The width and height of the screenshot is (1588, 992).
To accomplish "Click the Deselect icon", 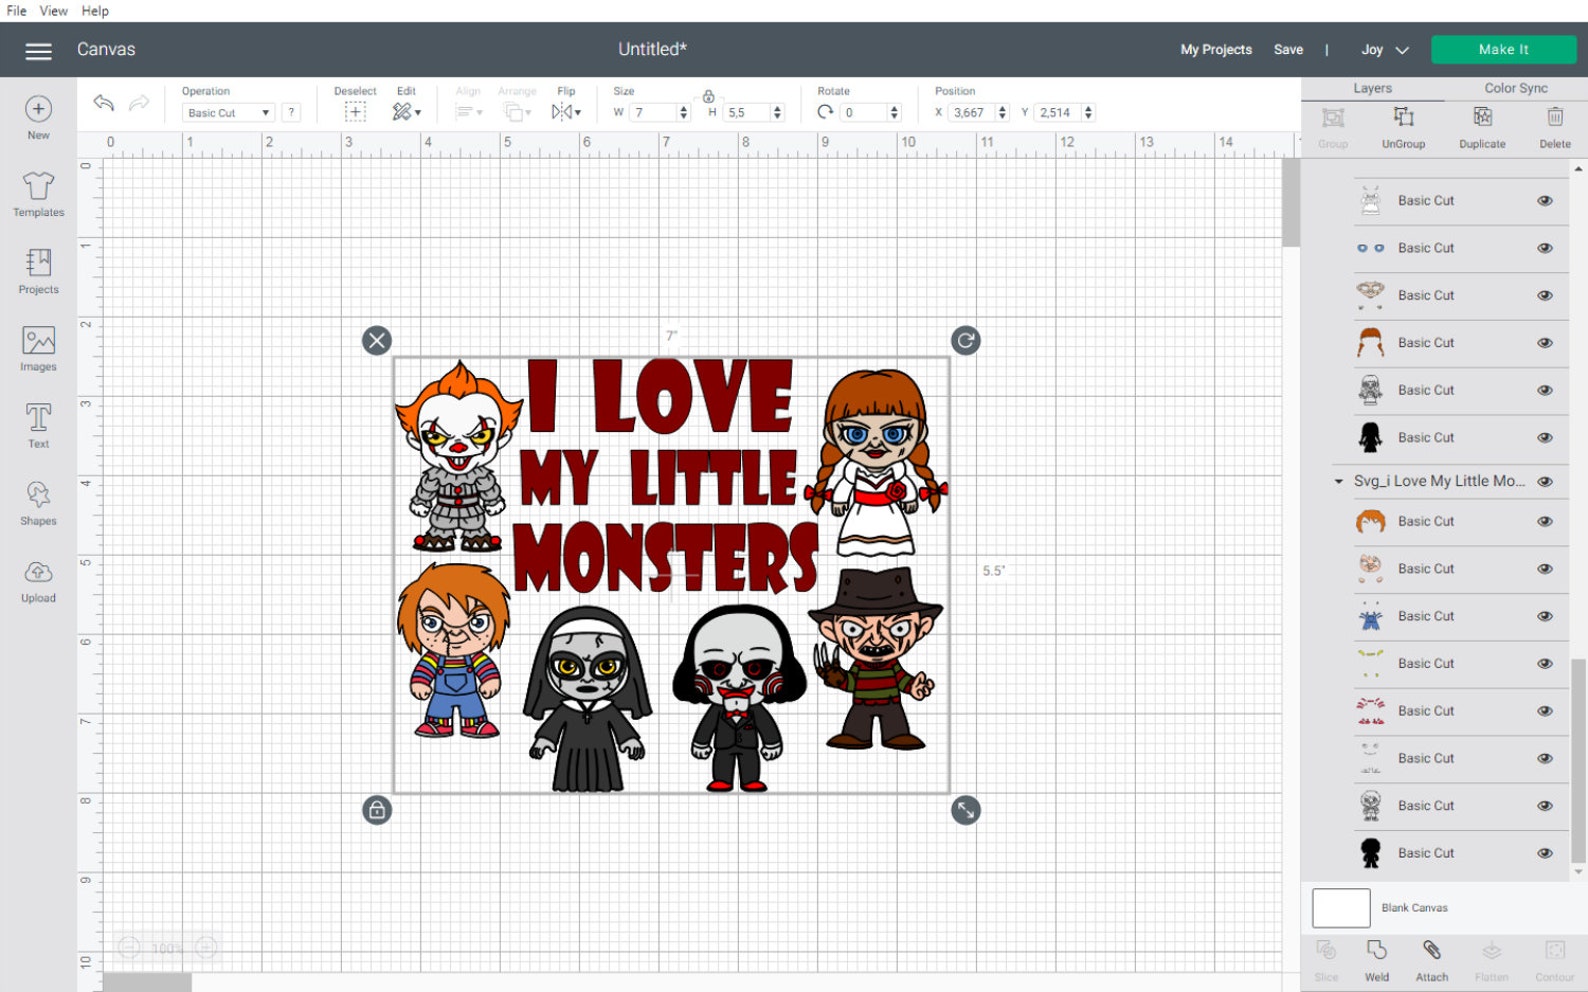I will 355,112.
